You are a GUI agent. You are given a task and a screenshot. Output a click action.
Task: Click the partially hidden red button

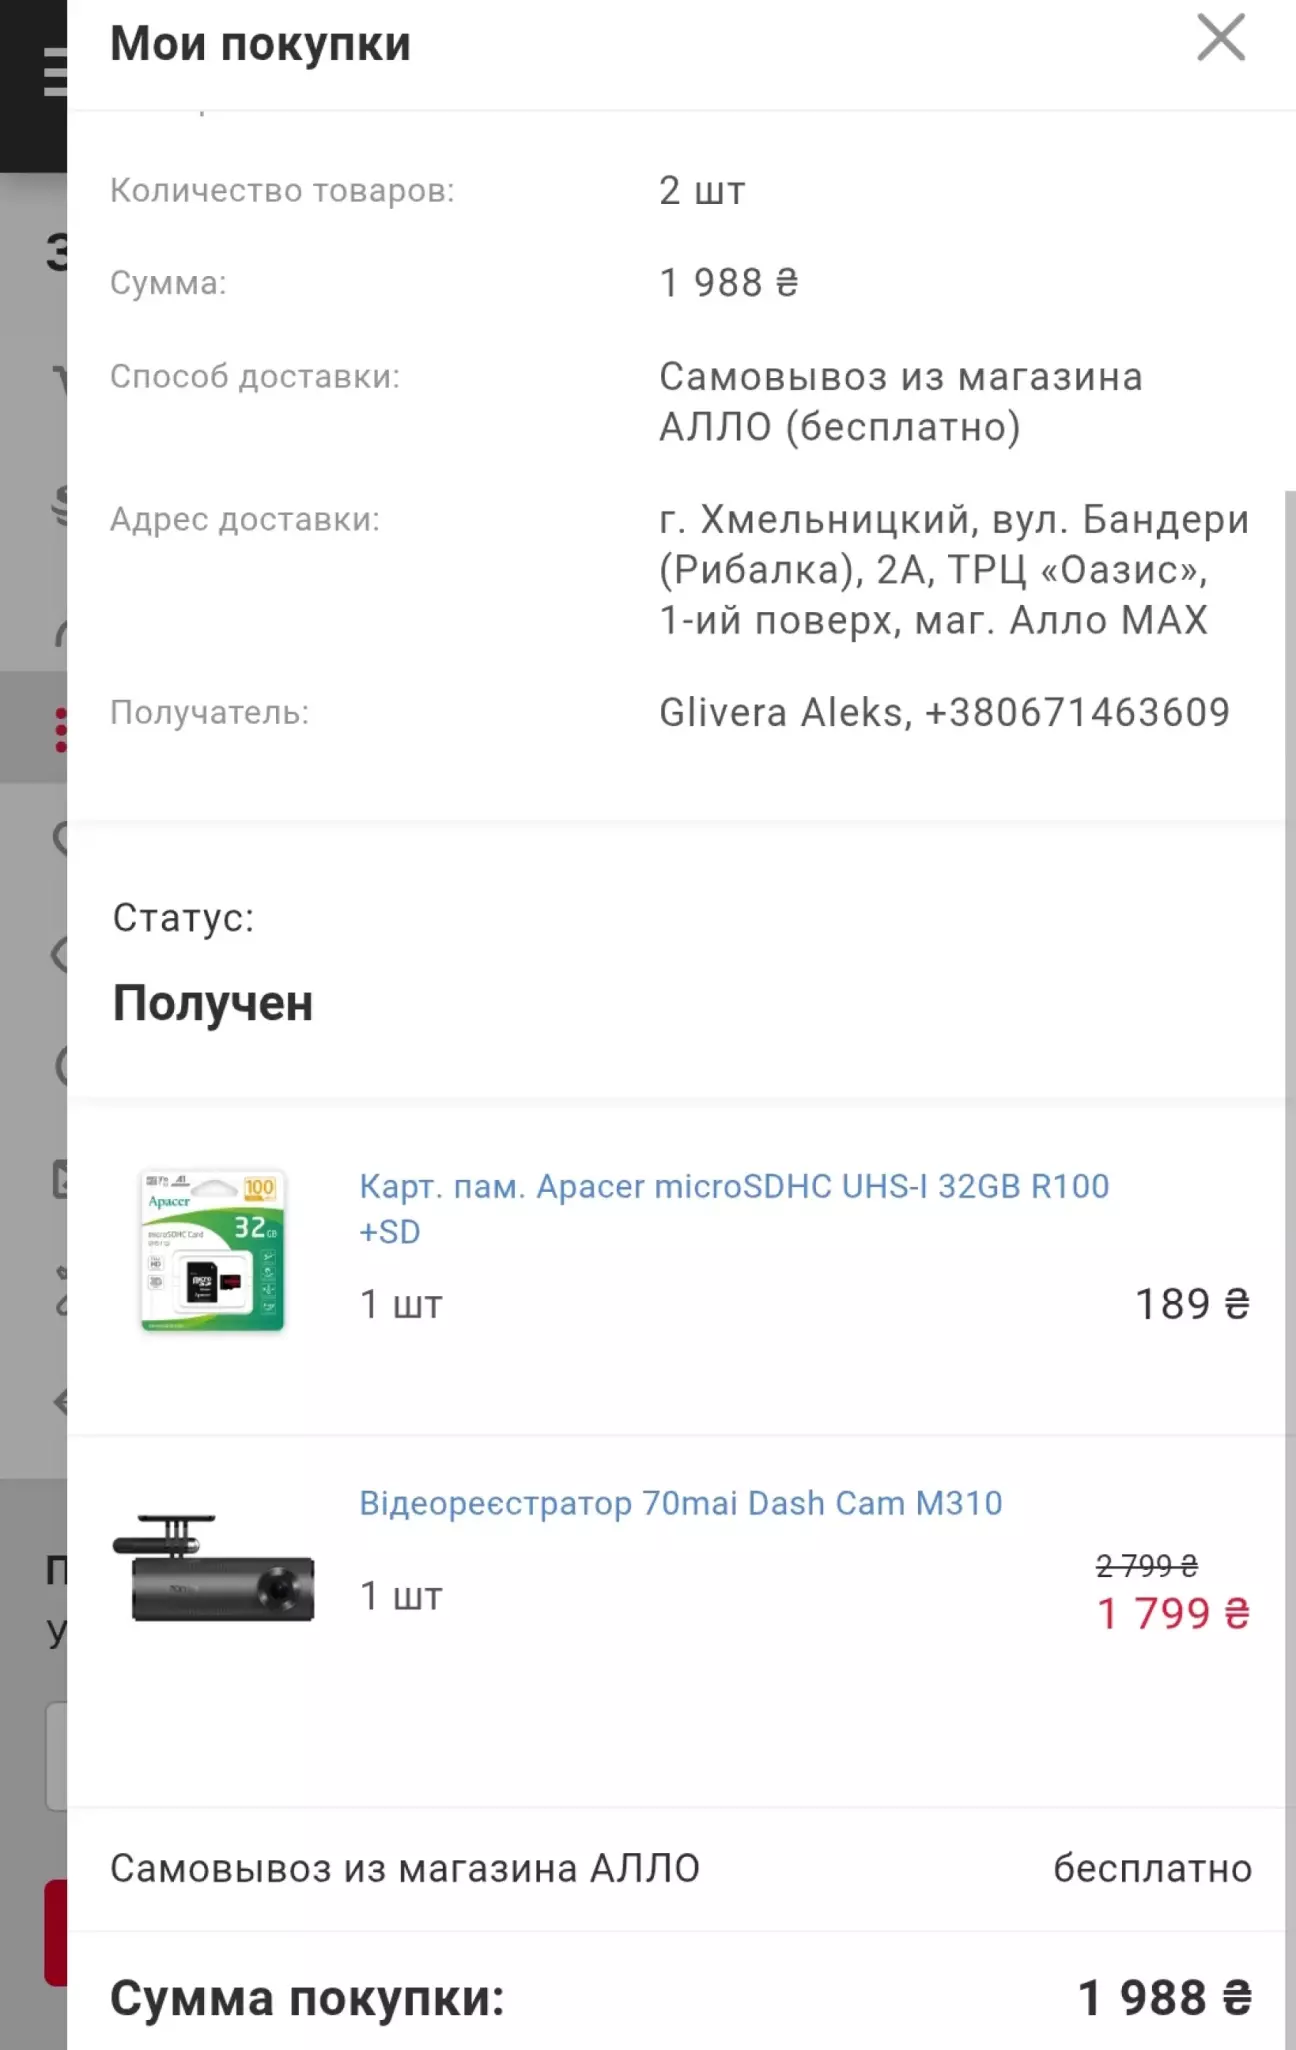55,1932
